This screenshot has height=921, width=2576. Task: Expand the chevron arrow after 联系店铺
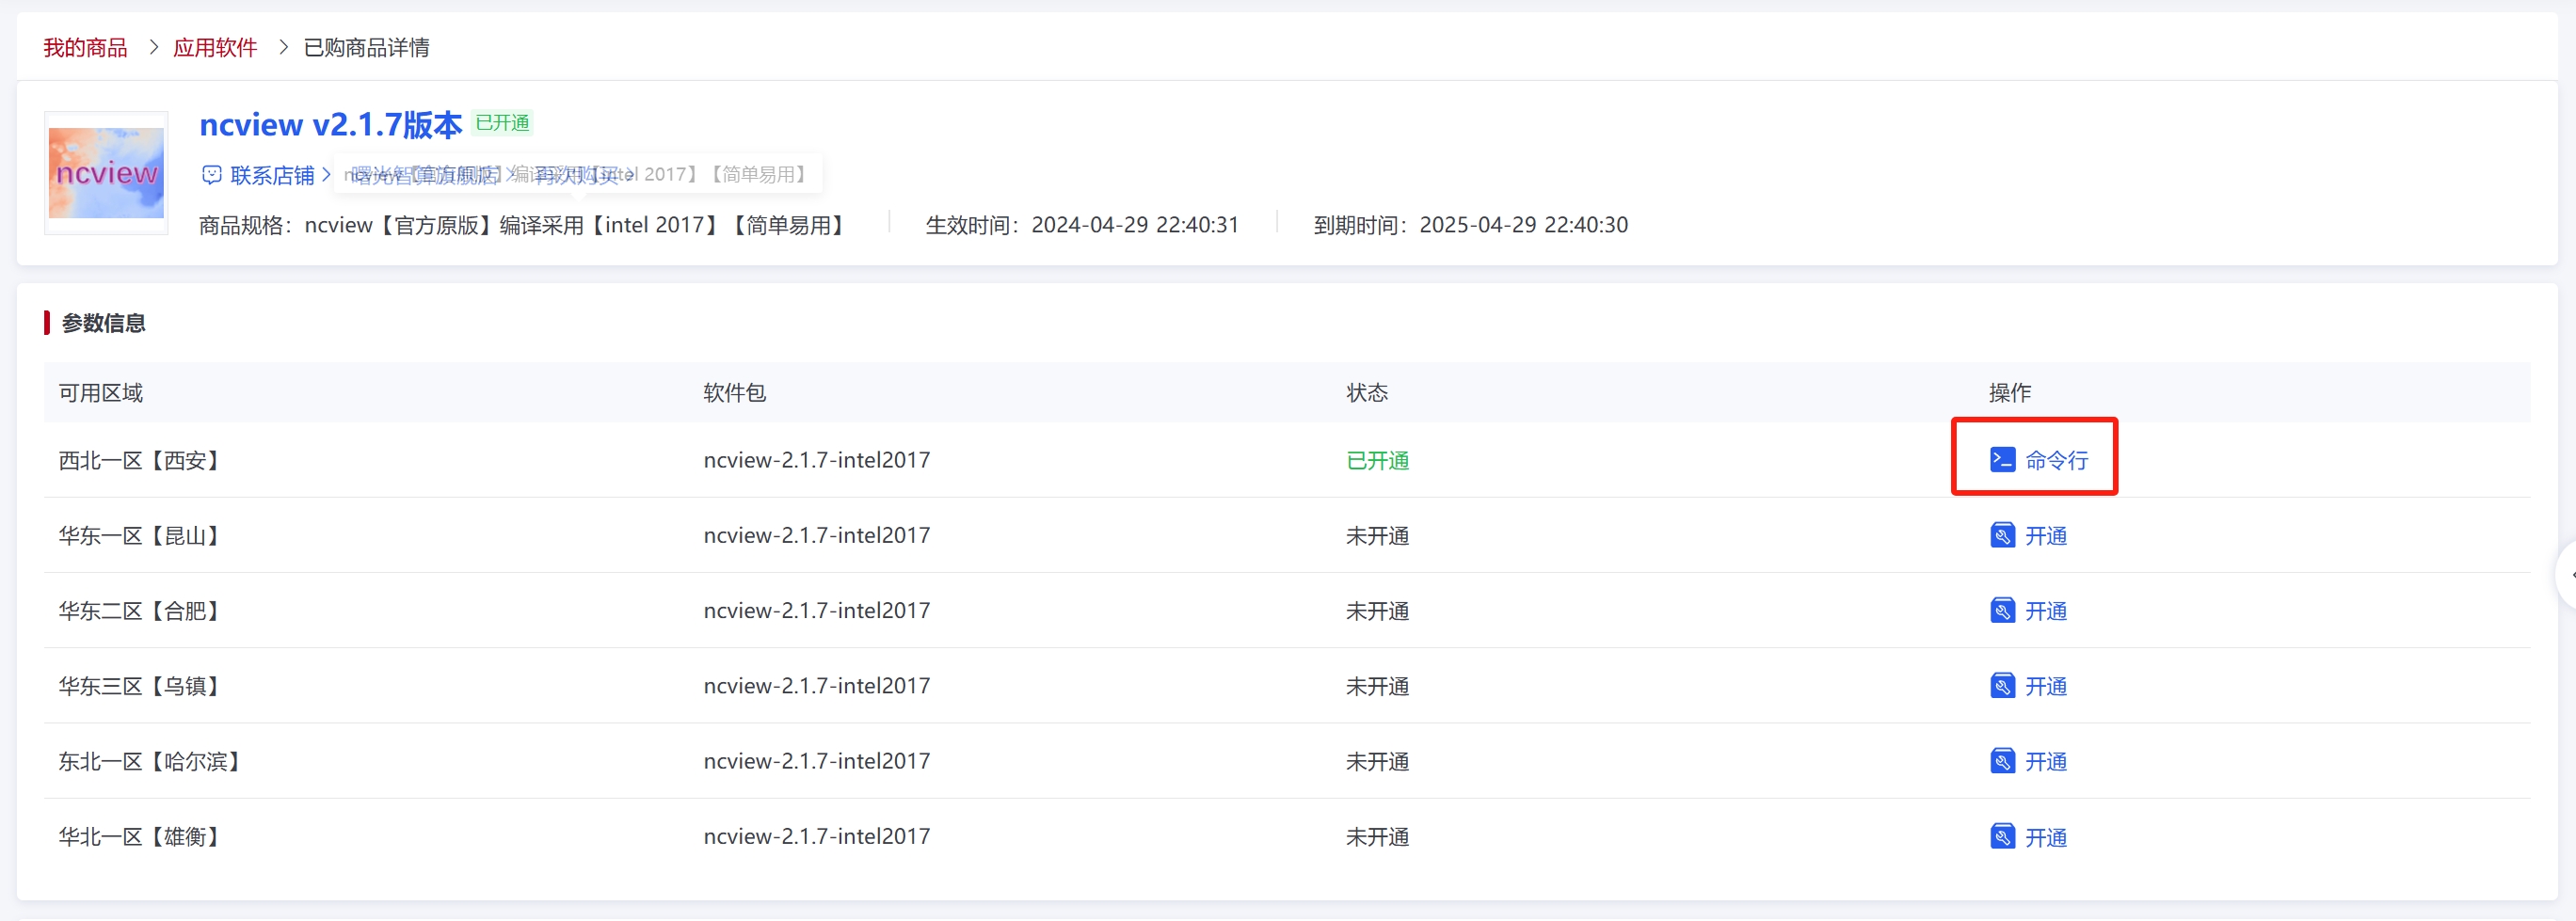326,175
